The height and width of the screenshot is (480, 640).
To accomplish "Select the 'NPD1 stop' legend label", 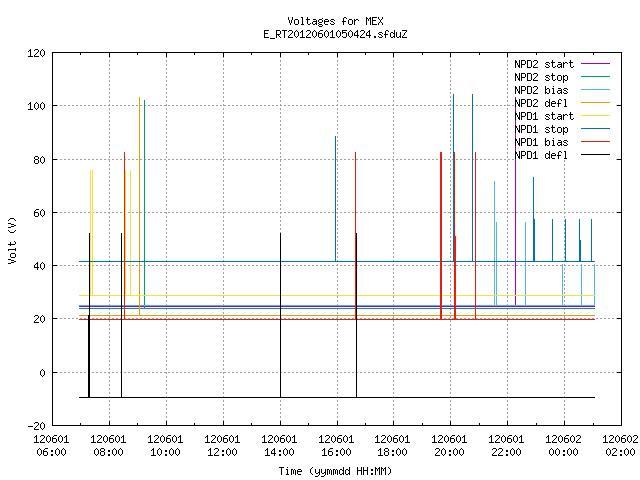I will 541,129.
